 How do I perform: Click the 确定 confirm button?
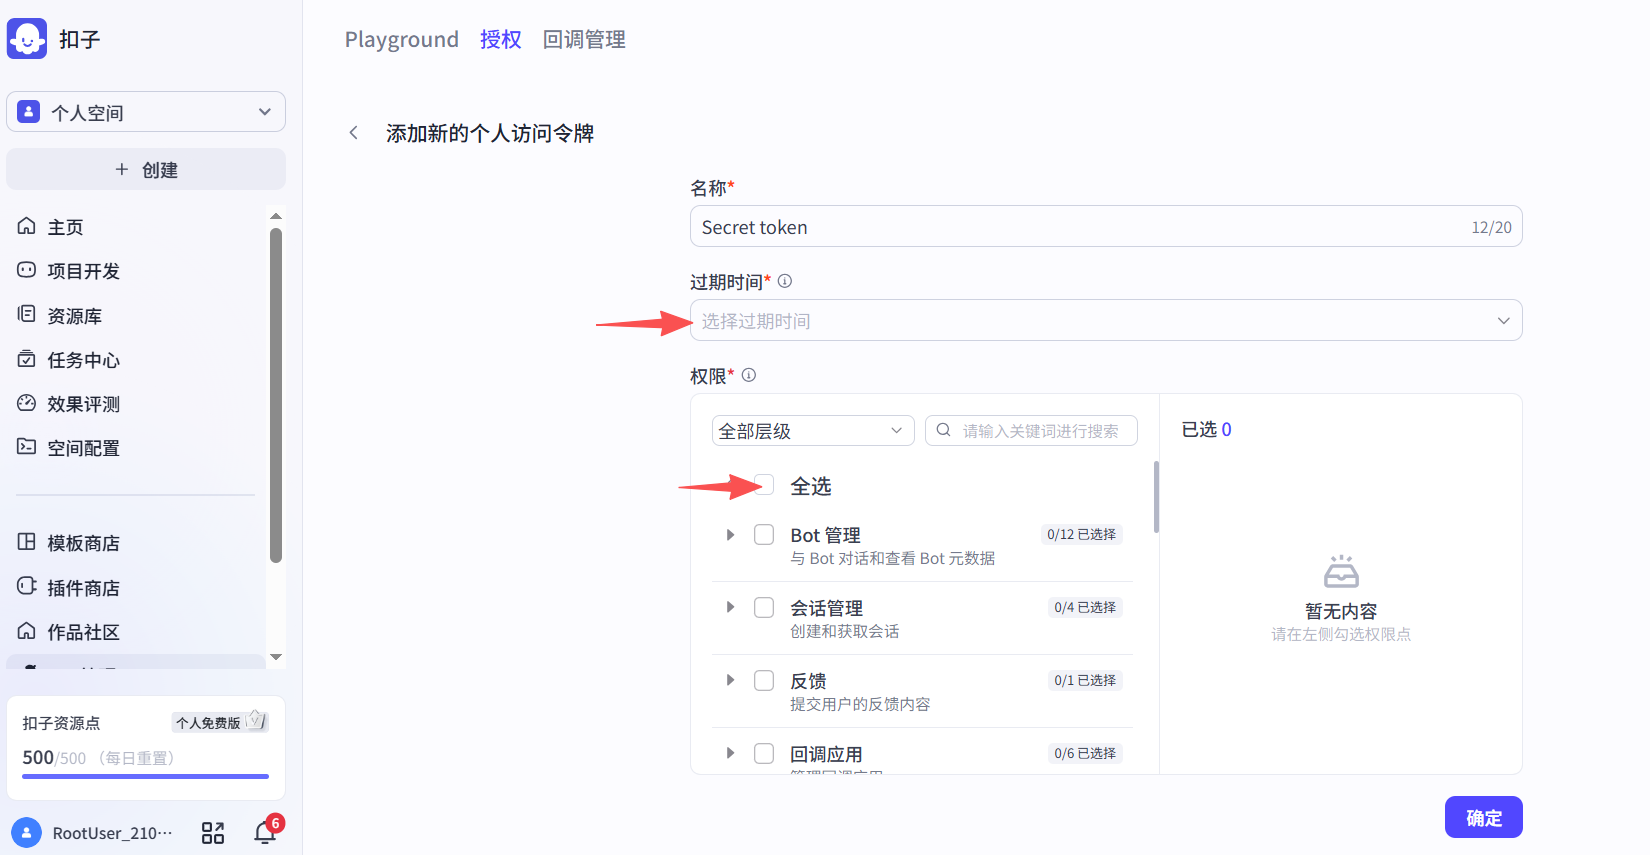[1483, 817]
